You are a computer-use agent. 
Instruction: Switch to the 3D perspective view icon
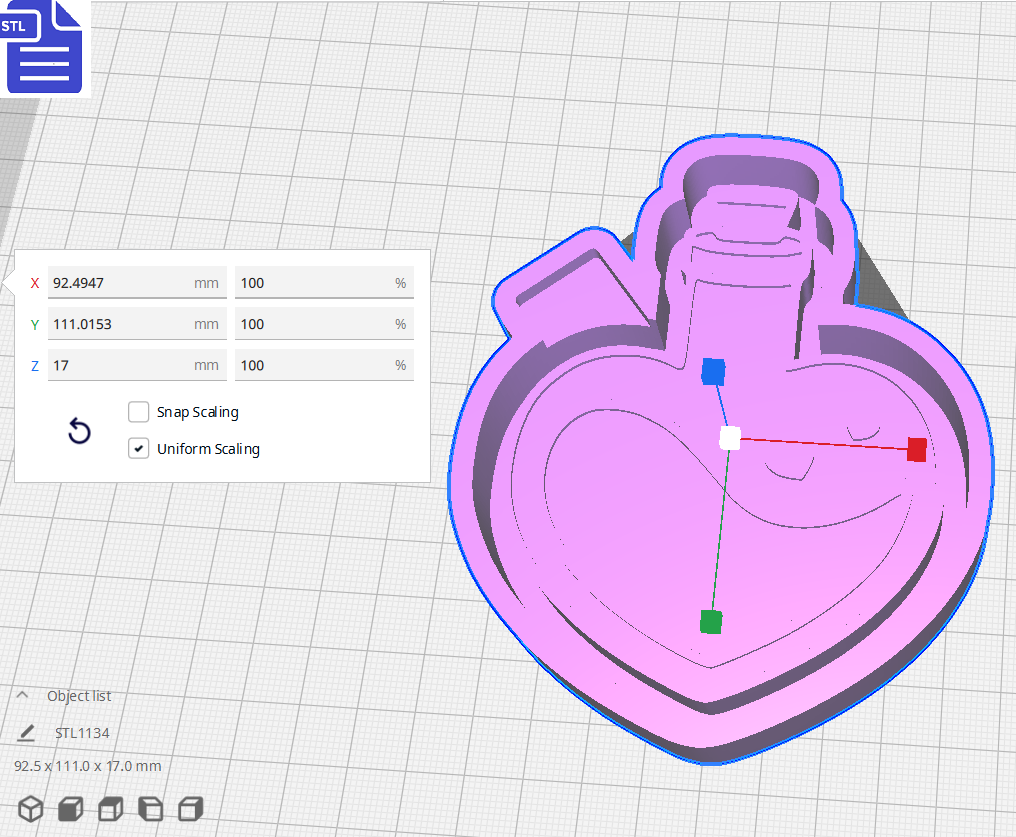30,808
